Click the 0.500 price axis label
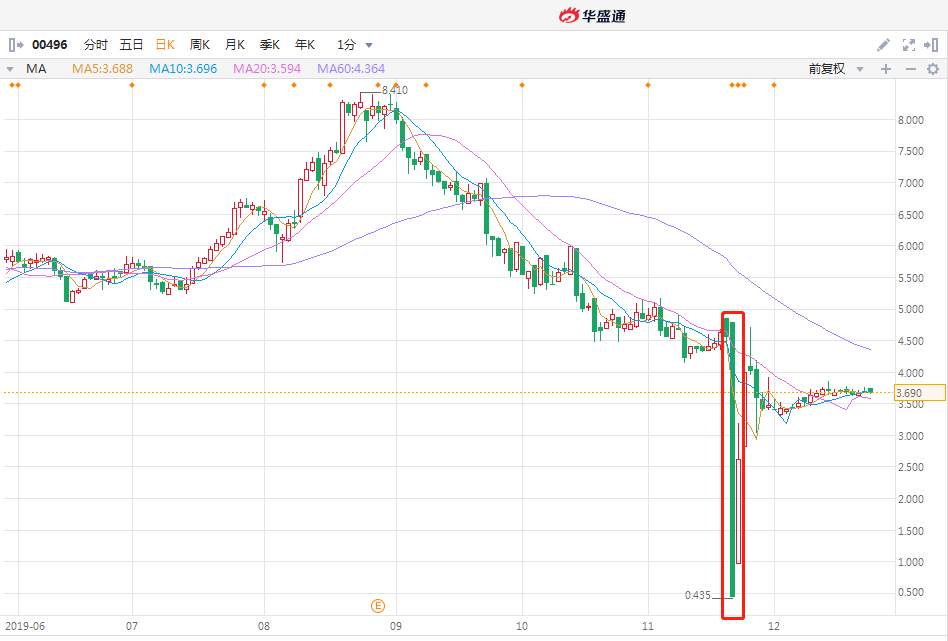948x641 pixels. coord(911,593)
